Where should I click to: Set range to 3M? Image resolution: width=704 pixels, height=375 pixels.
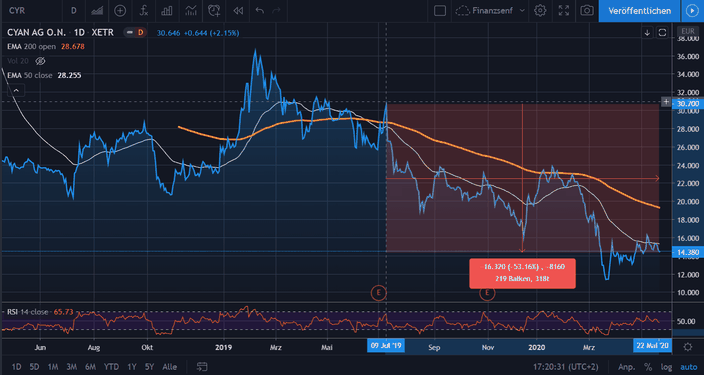pos(71,367)
